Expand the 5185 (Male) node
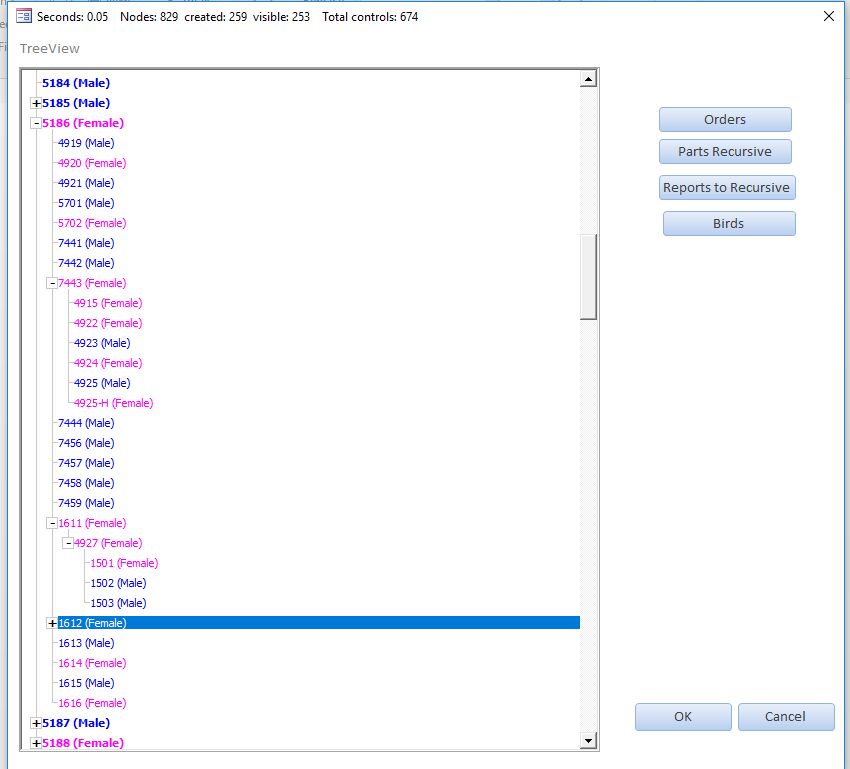 (36, 103)
